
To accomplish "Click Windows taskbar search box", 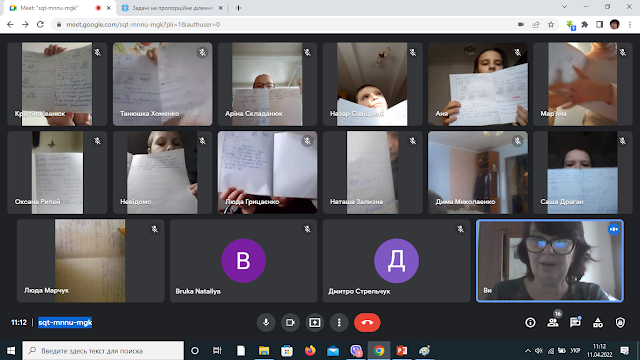I will pos(103,351).
